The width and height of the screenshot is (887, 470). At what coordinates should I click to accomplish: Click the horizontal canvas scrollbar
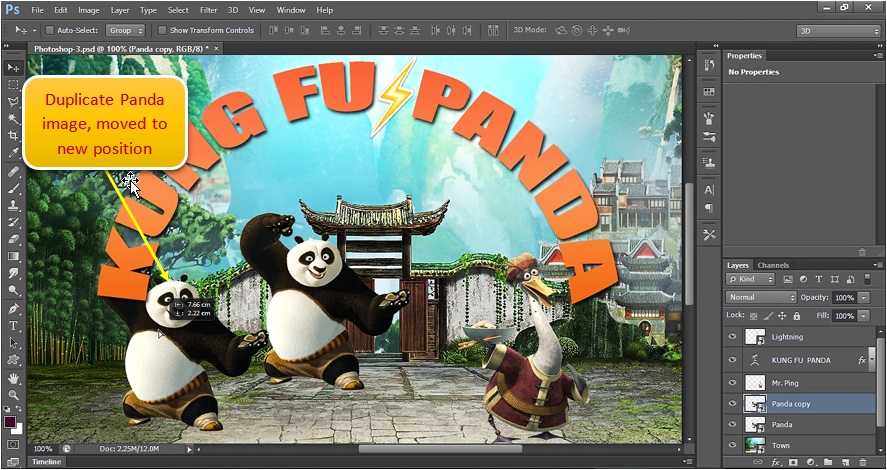click(440, 449)
